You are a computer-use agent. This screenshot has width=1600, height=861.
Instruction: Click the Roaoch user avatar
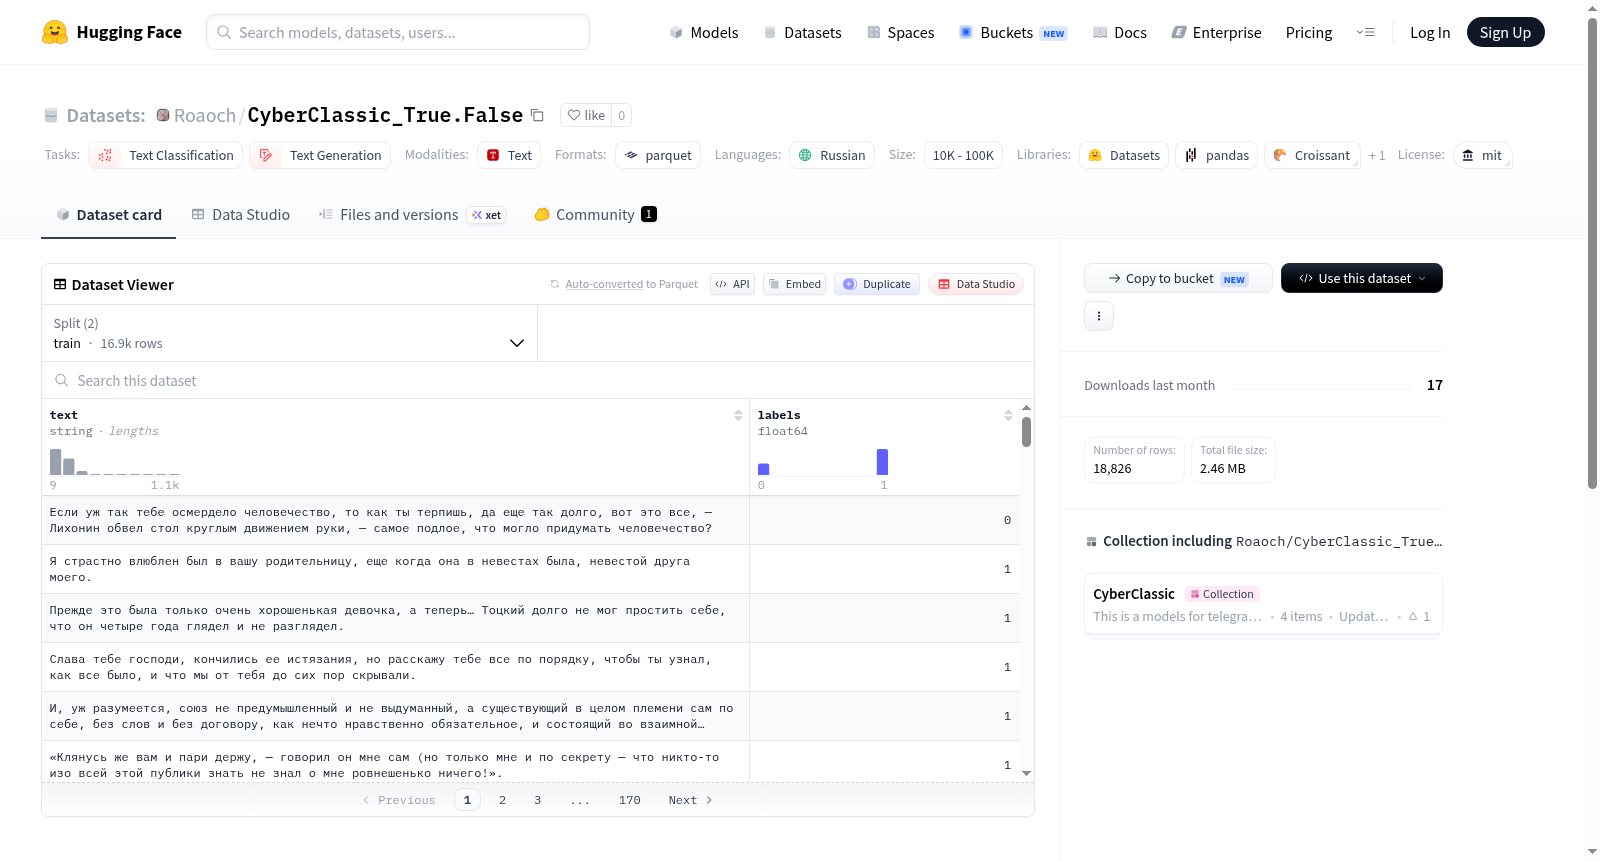(x=163, y=115)
